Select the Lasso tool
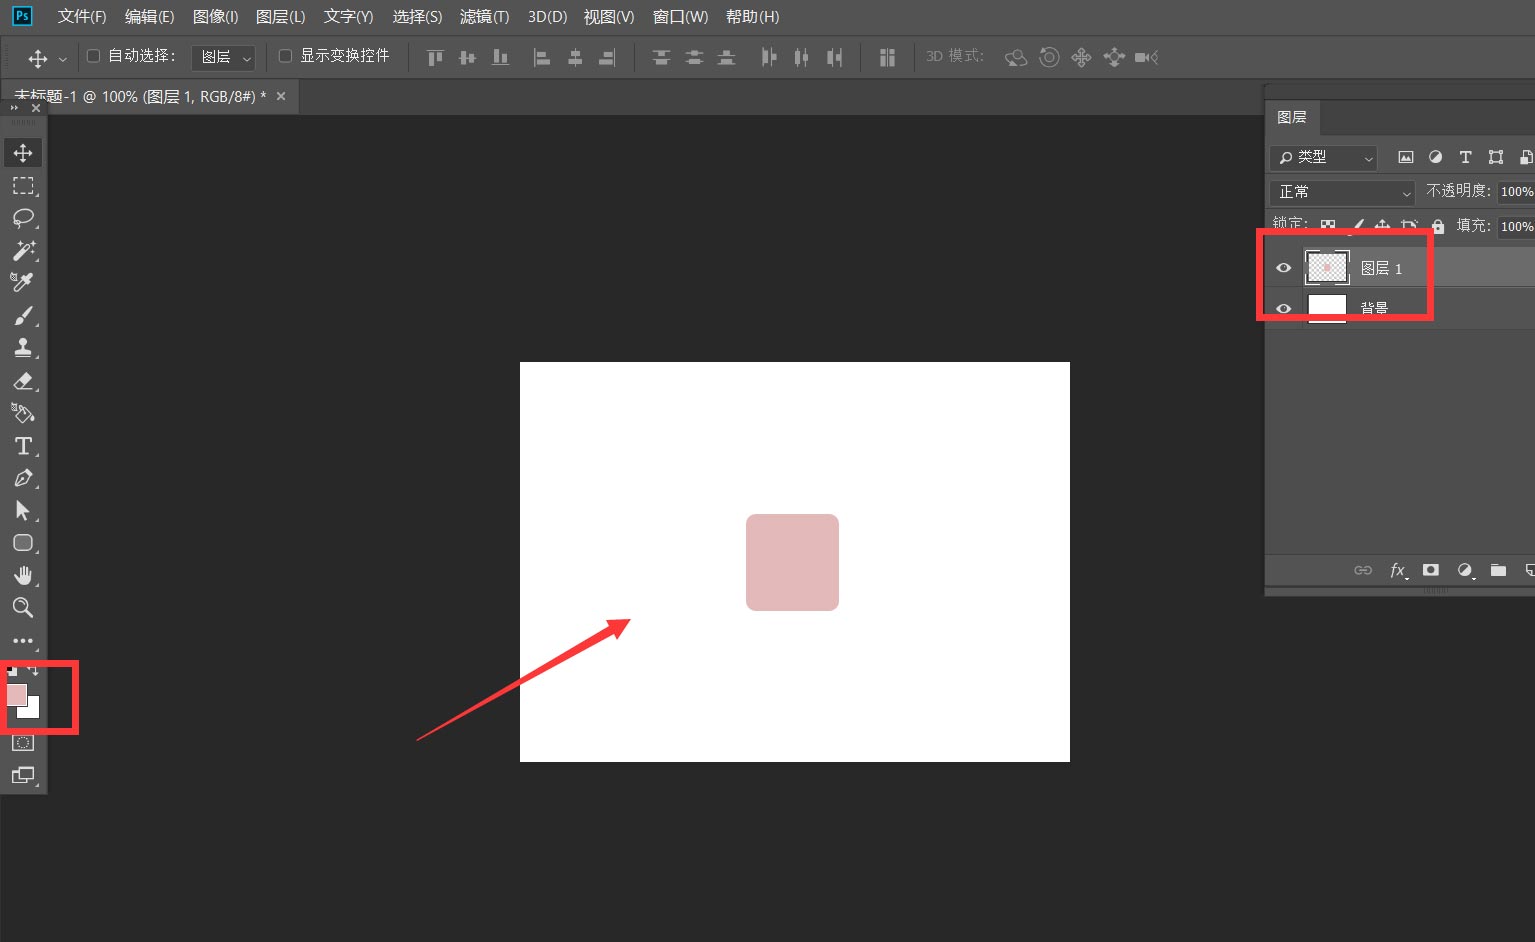Screen dimensions: 1535x942 coord(23,218)
